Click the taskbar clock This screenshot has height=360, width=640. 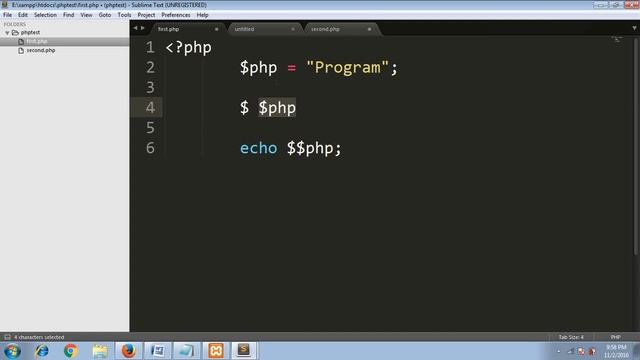coord(616,351)
